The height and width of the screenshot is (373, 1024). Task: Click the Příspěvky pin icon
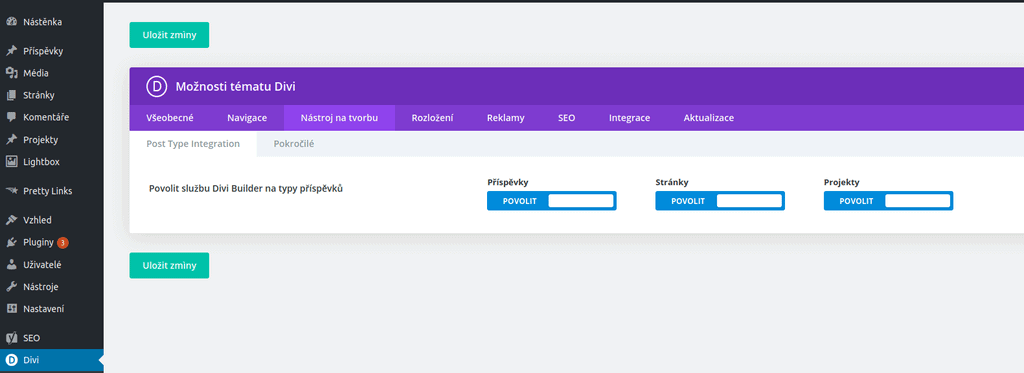[11, 51]
